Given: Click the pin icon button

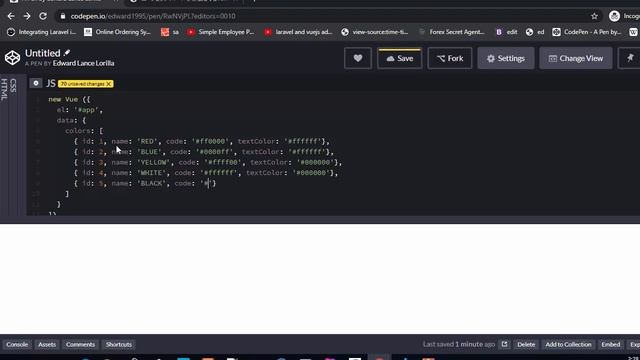Looking at the screenshot, I should point(630,58).
